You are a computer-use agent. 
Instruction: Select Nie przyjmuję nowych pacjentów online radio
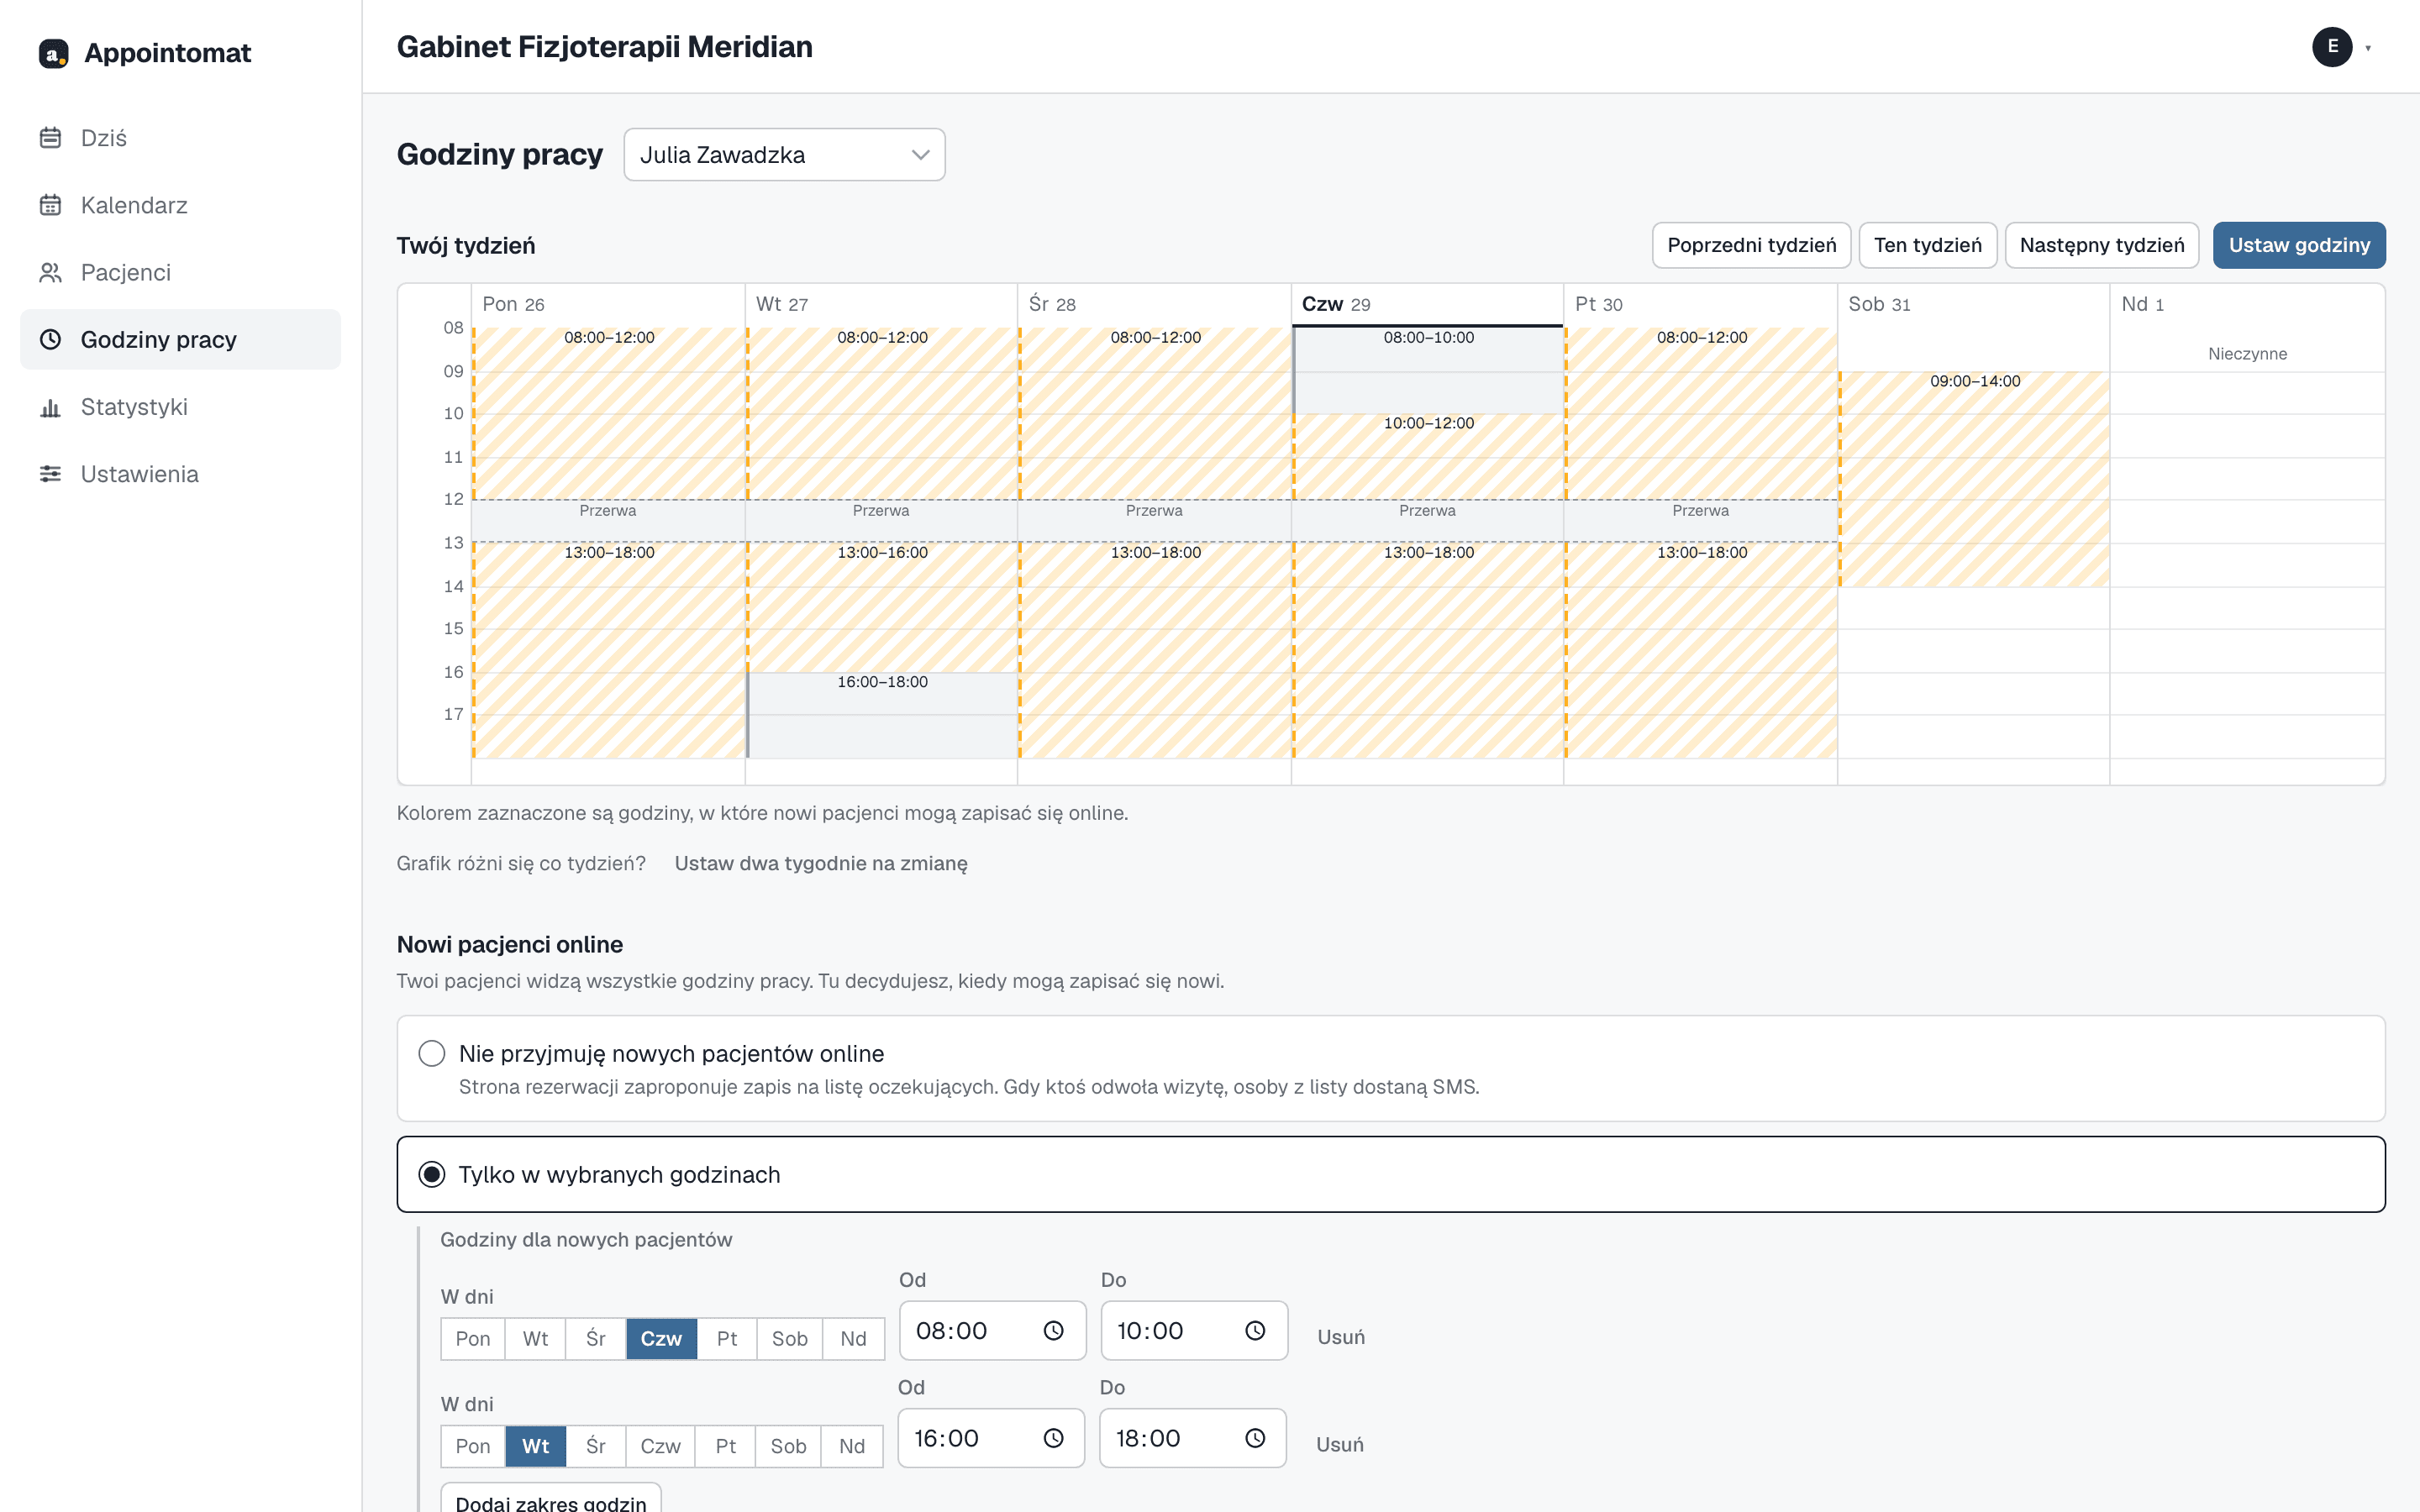(x=431, y=1053)
